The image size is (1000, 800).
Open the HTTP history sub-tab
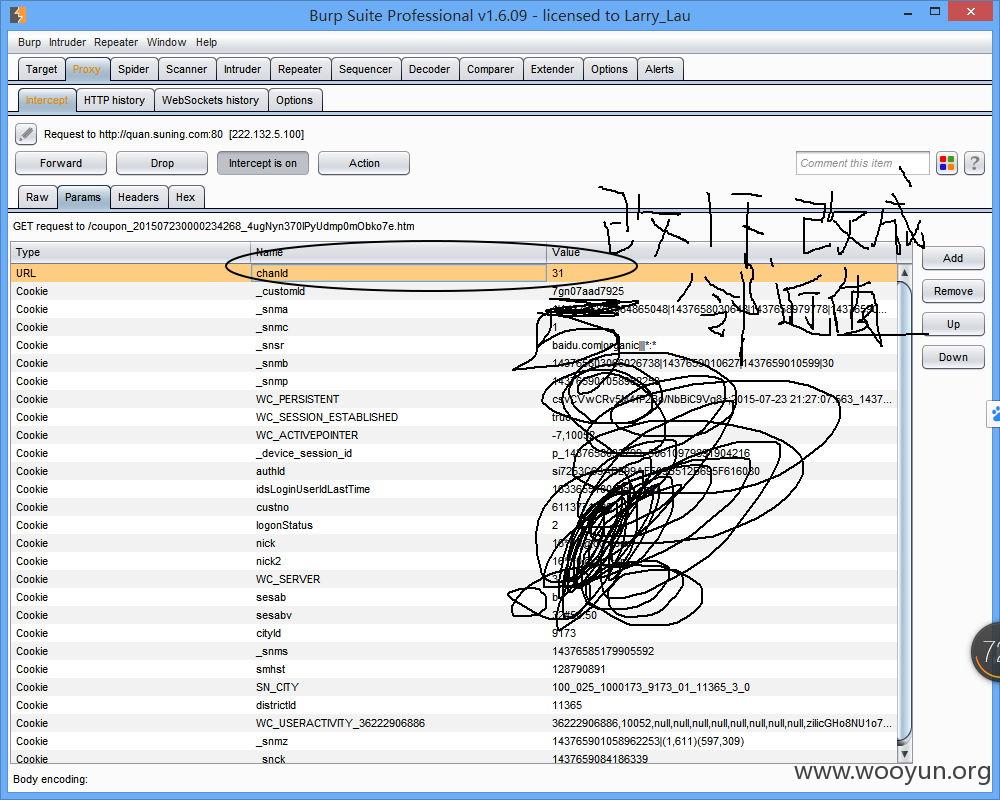115,100
